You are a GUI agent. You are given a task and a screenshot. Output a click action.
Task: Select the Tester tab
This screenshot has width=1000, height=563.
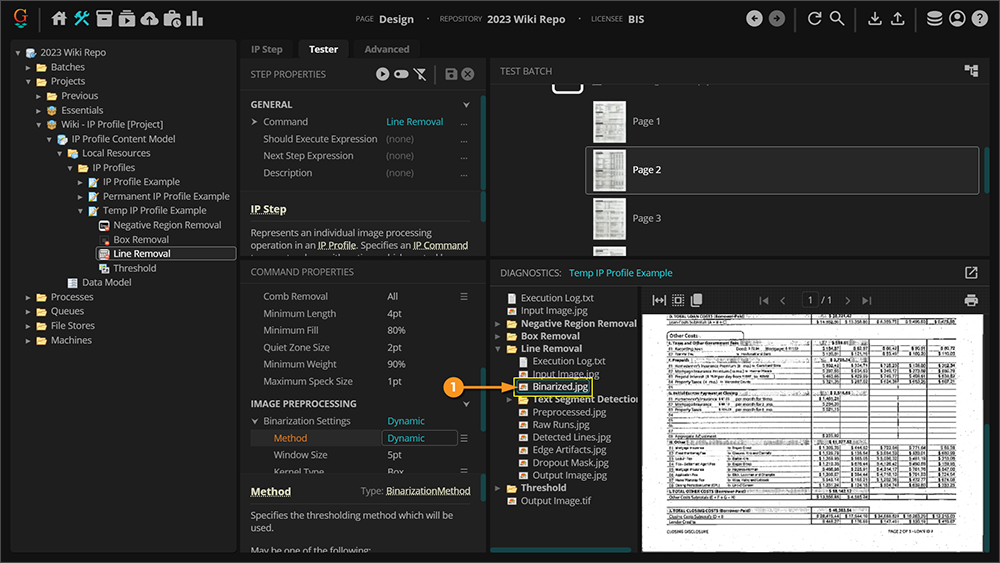click(x=323, y=49)
